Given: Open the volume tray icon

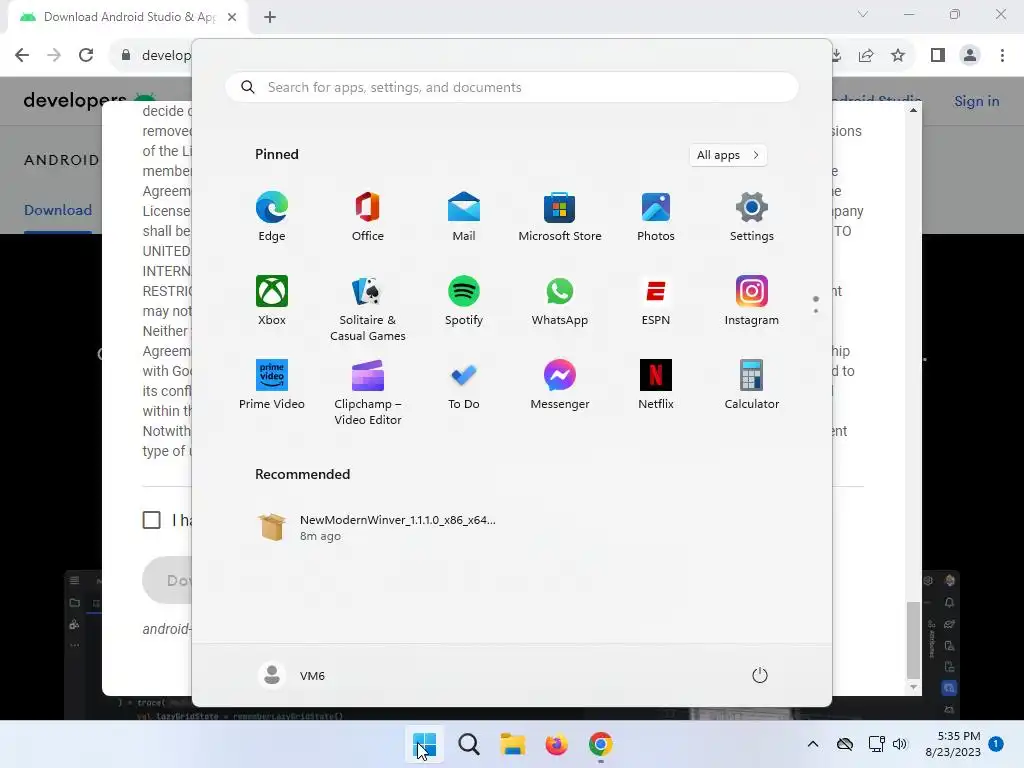Looking at the screenshot, I should [x=900, y=744].
